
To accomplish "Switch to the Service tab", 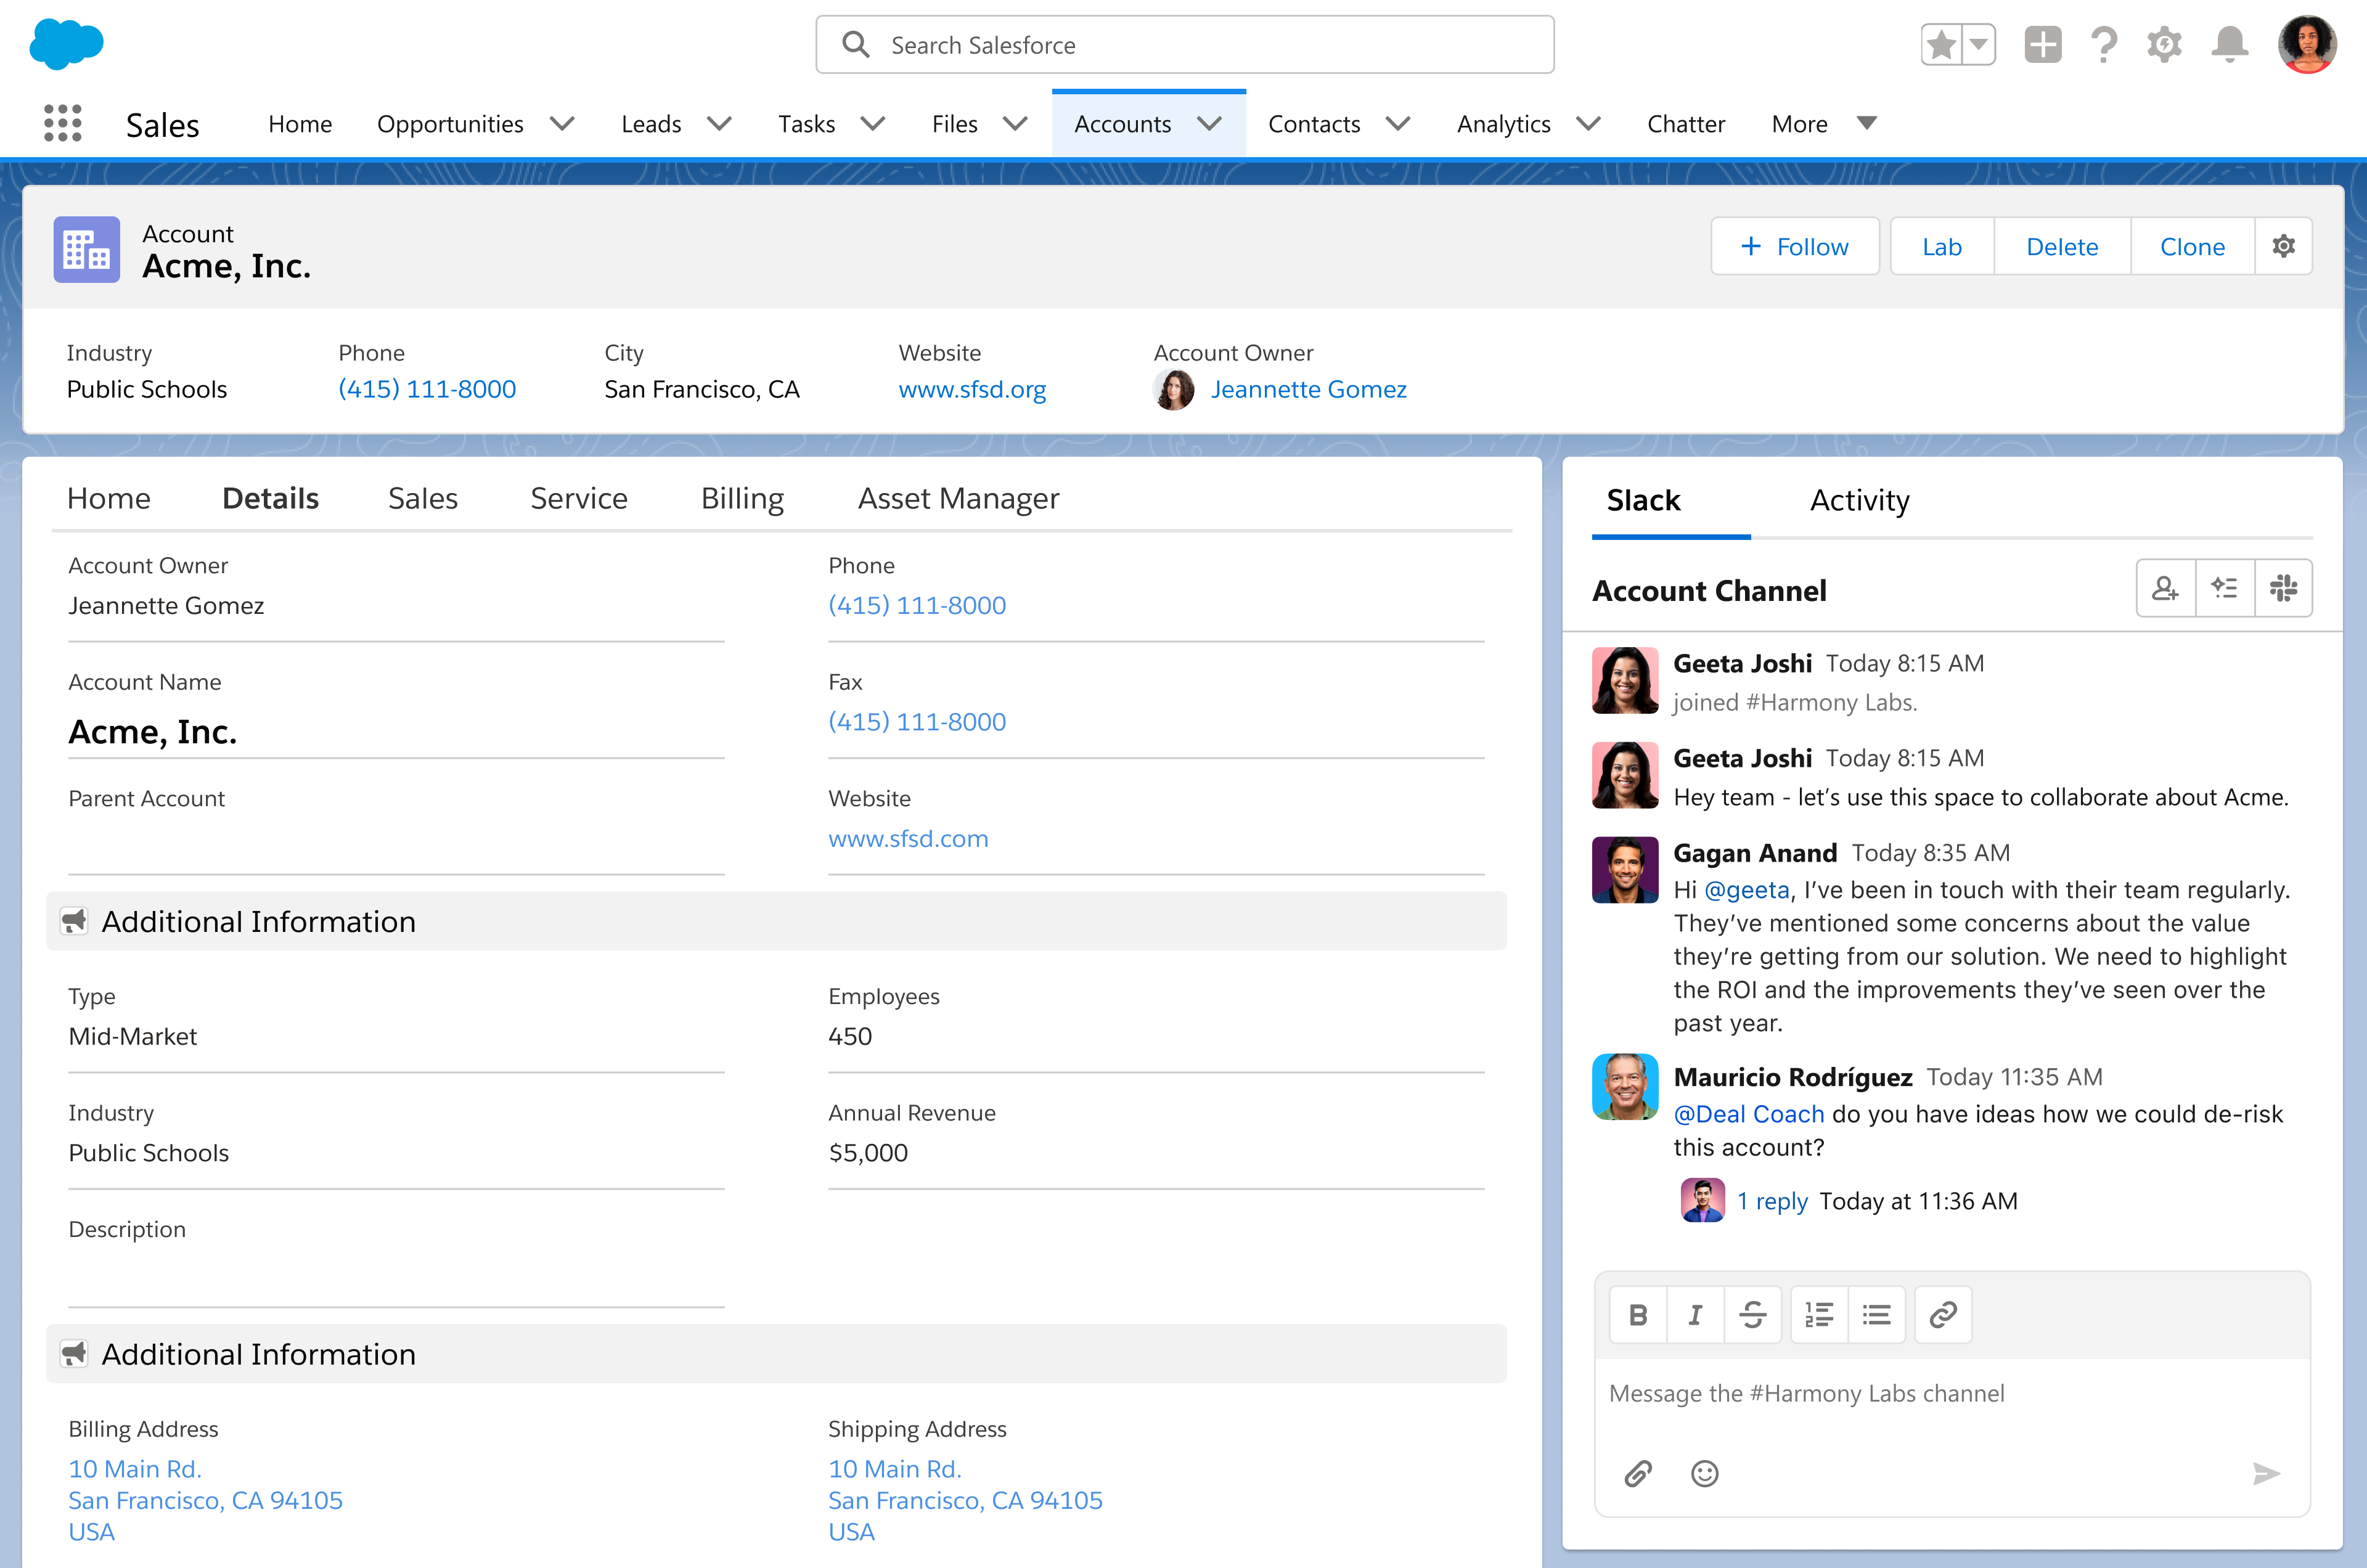I will (x=579, y=498).
